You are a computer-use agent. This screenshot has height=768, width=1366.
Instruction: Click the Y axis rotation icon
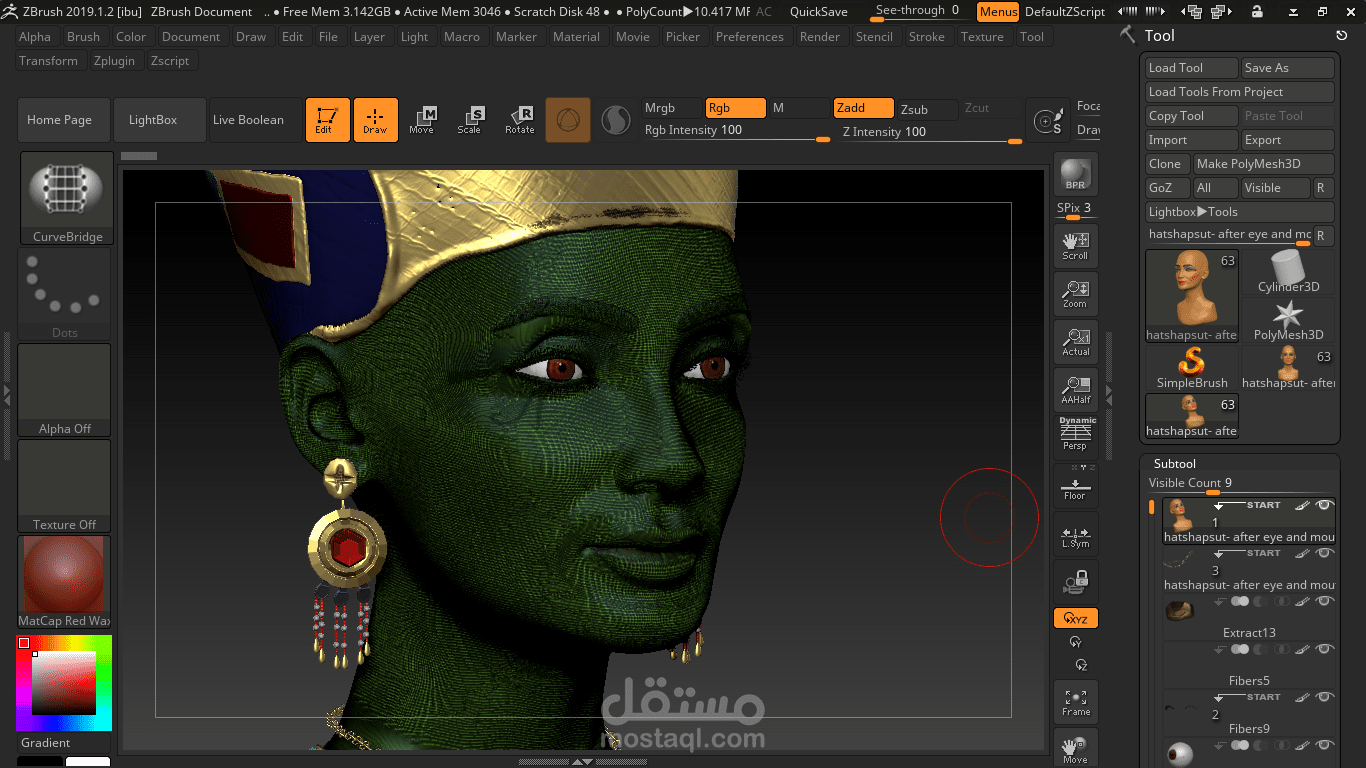[x=1075, y=642]
